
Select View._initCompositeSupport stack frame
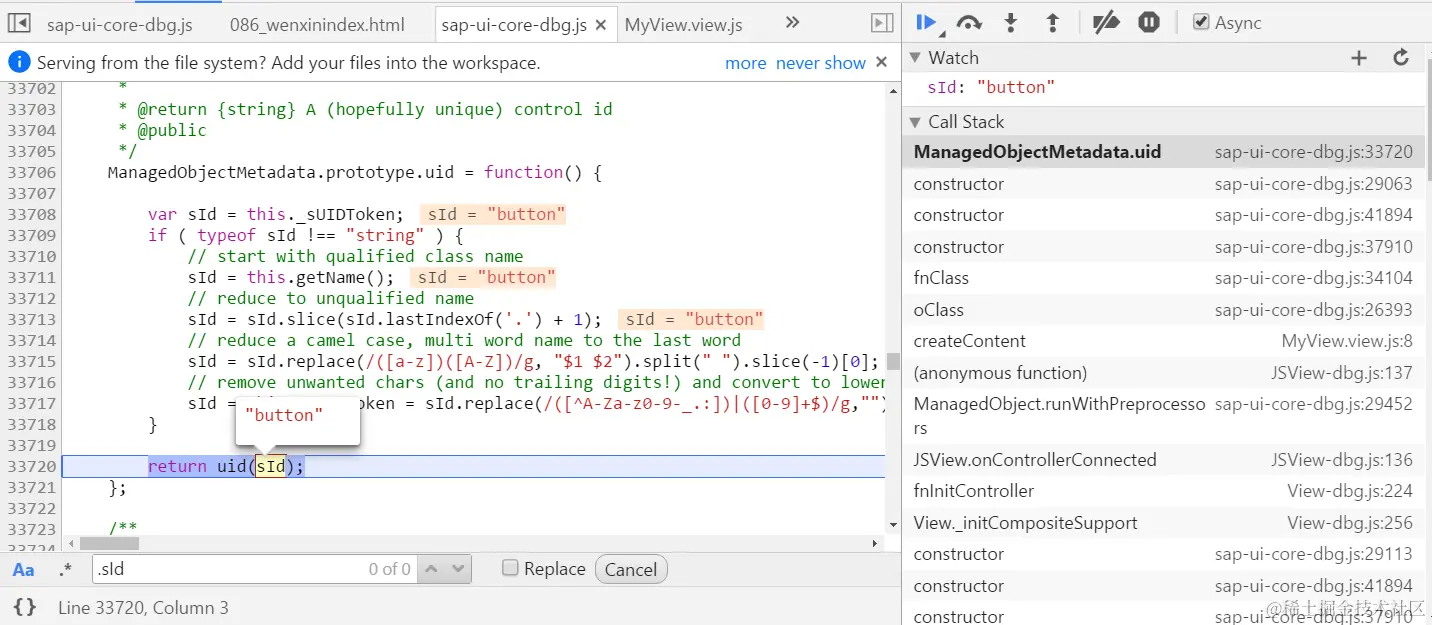point(1163,523)
